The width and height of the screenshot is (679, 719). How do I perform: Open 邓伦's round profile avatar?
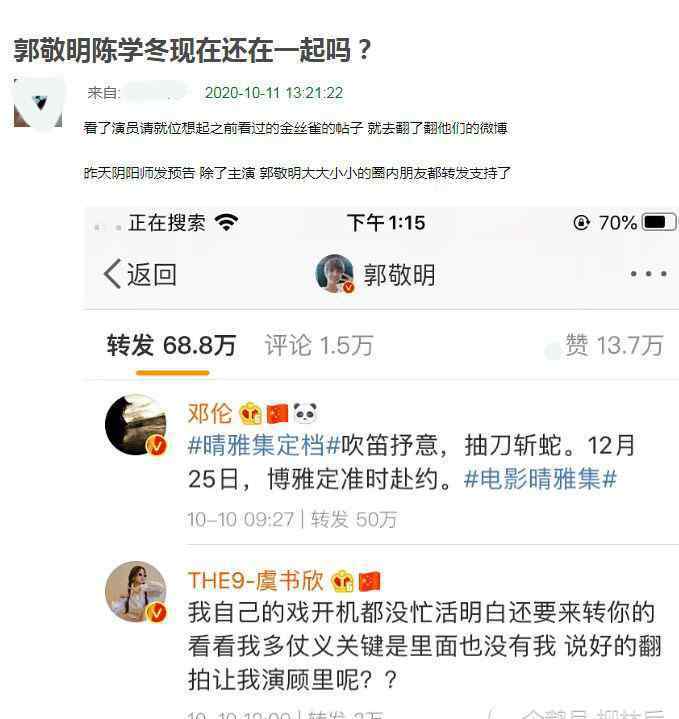pyautogui.click(x=136, y=425)
